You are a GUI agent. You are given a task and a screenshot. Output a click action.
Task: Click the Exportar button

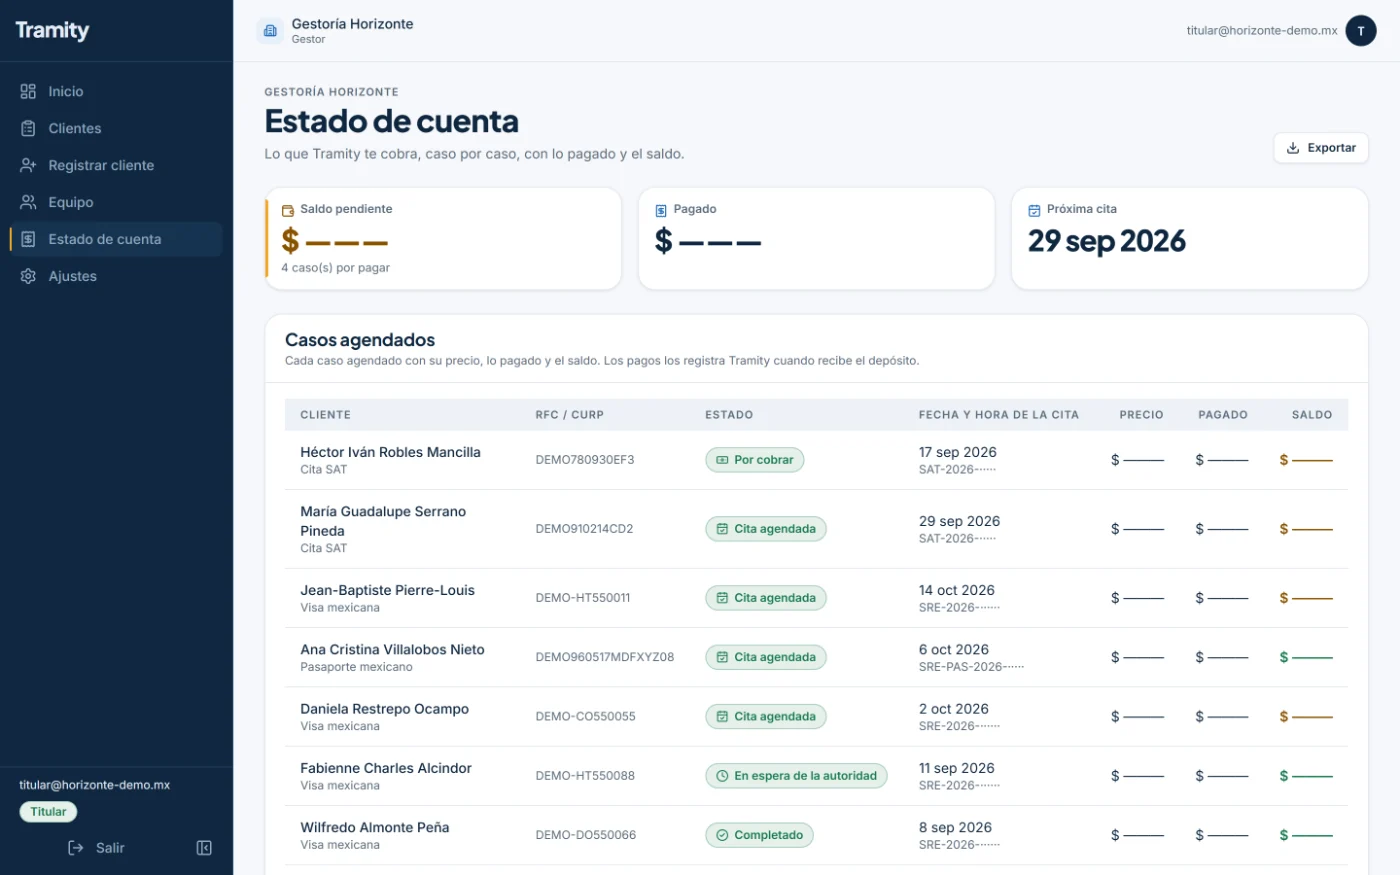click(x=1321, y=148)
